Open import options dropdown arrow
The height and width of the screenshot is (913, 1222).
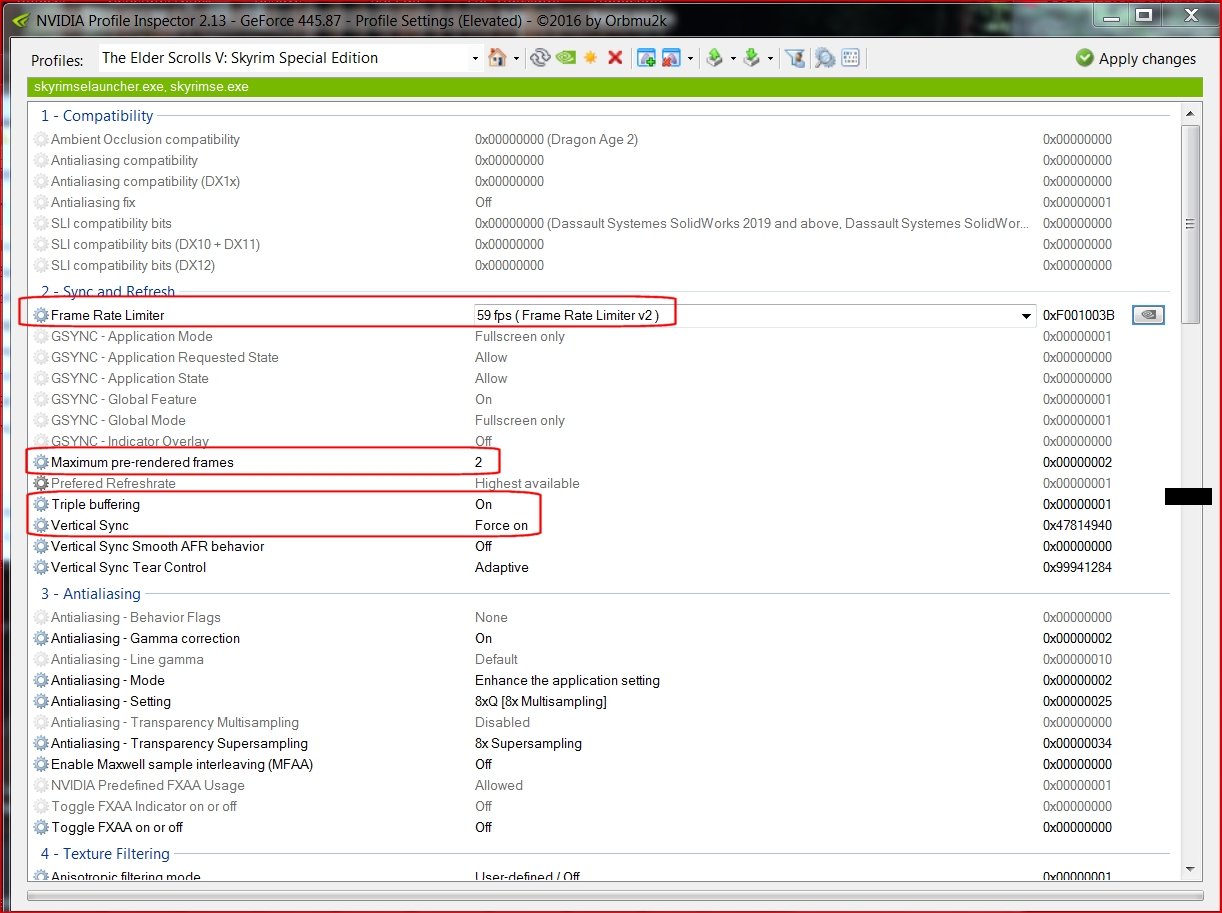[771, 59]
